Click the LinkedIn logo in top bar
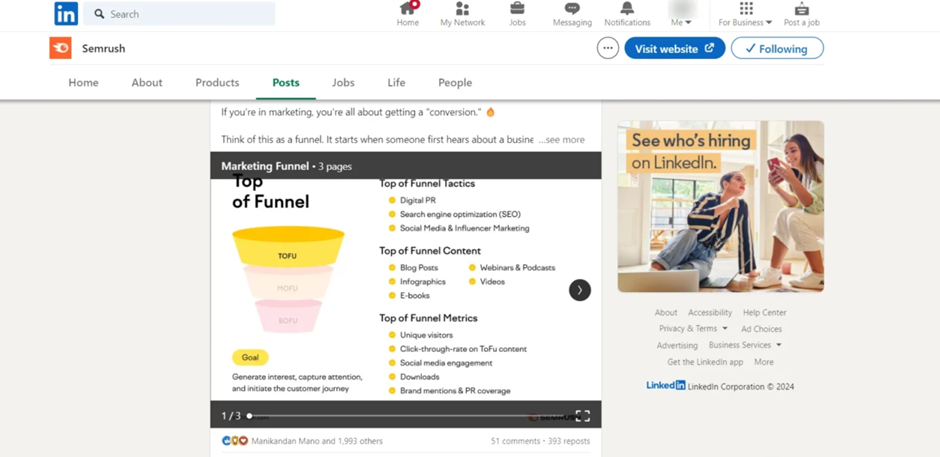Image resolution: width=940 pixels, height=457 pixels. (66, 13)
